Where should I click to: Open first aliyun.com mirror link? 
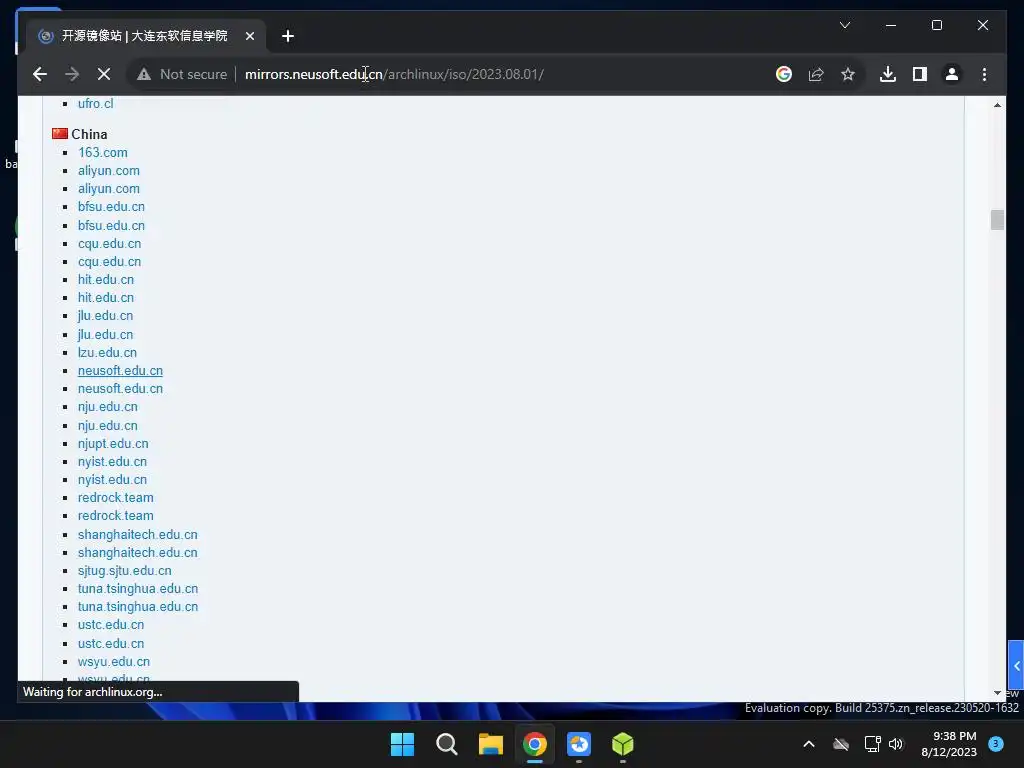108,170
